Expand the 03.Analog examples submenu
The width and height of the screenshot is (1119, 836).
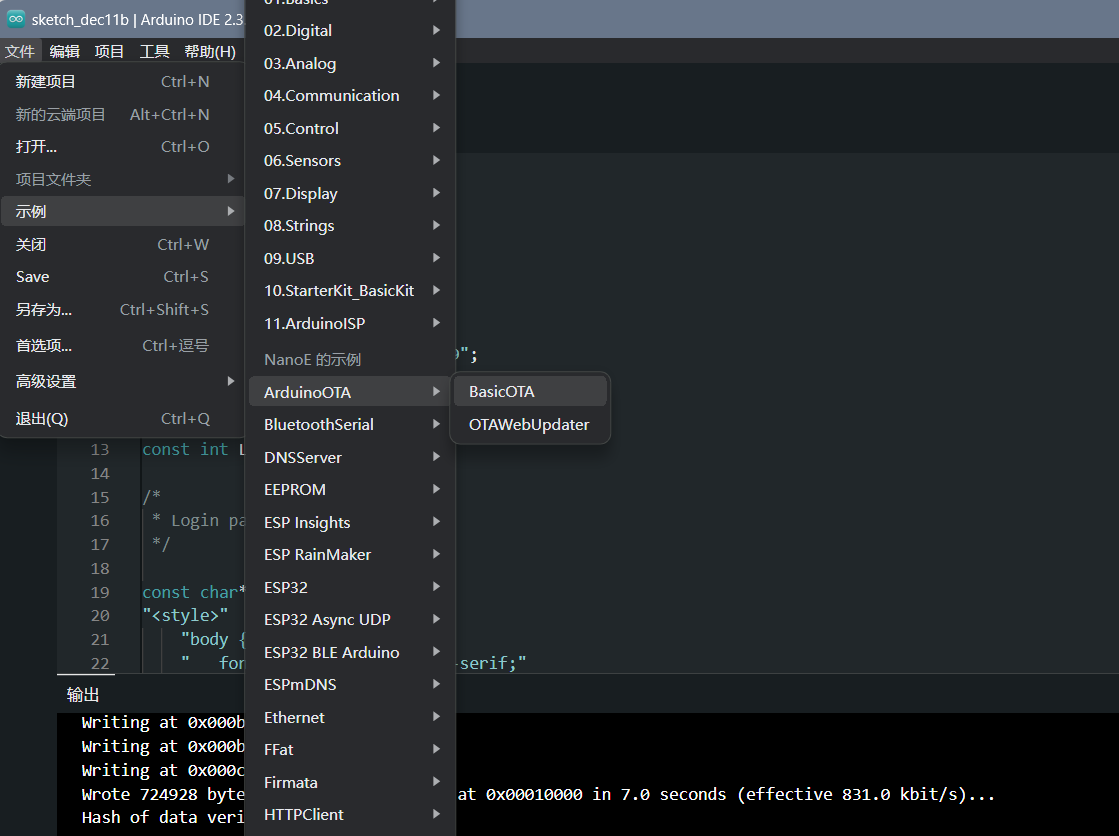350,63
